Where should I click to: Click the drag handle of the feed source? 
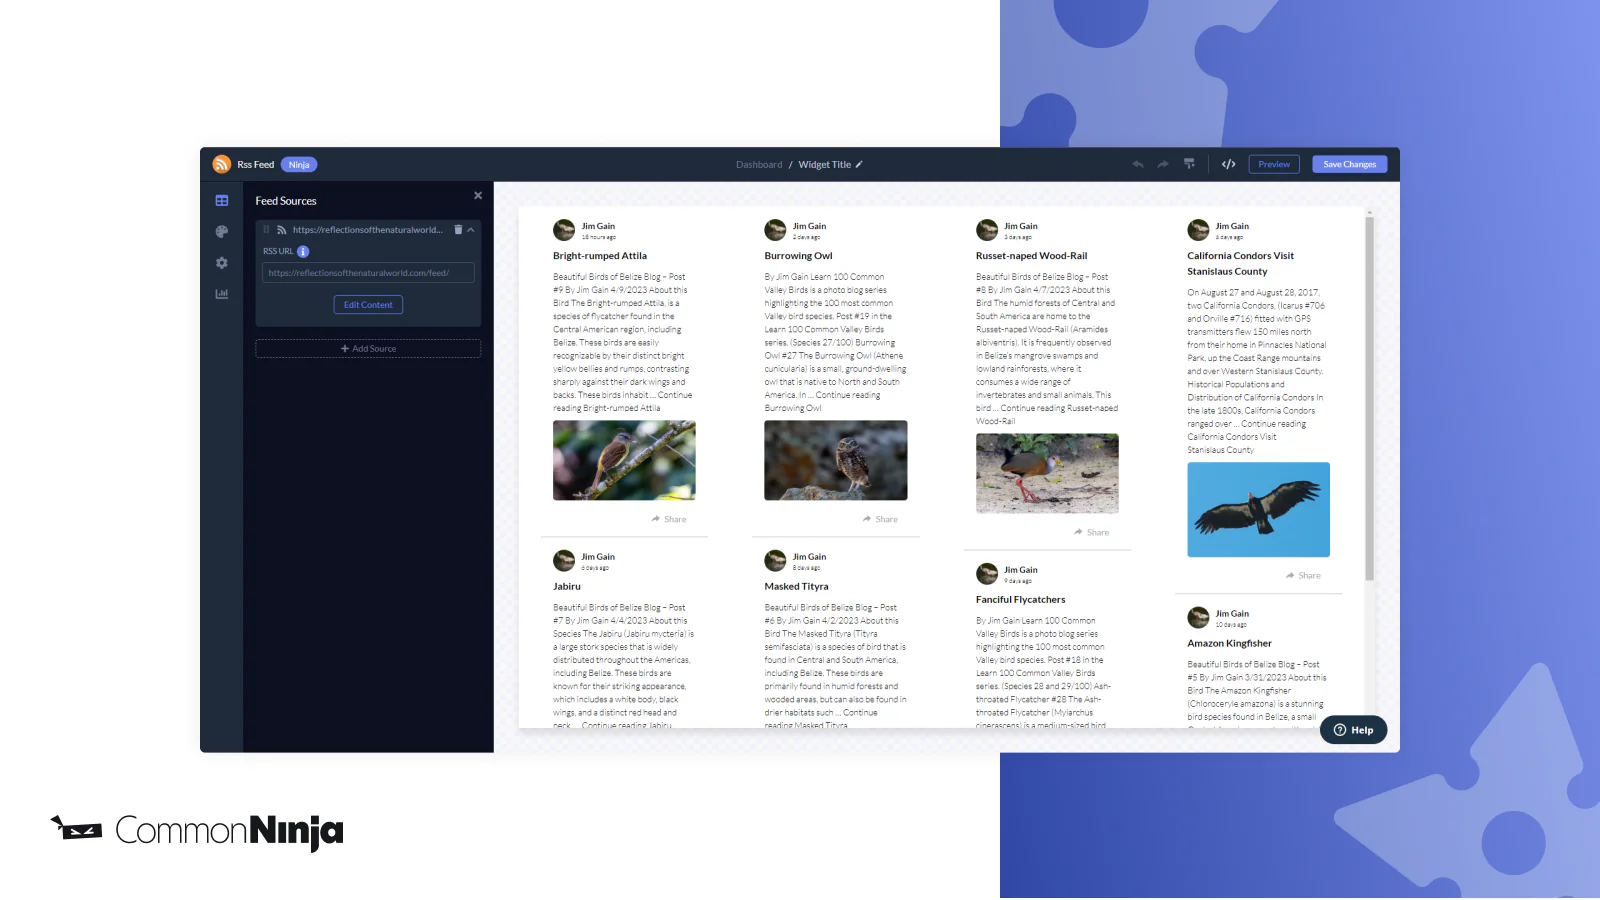[266, 230]
